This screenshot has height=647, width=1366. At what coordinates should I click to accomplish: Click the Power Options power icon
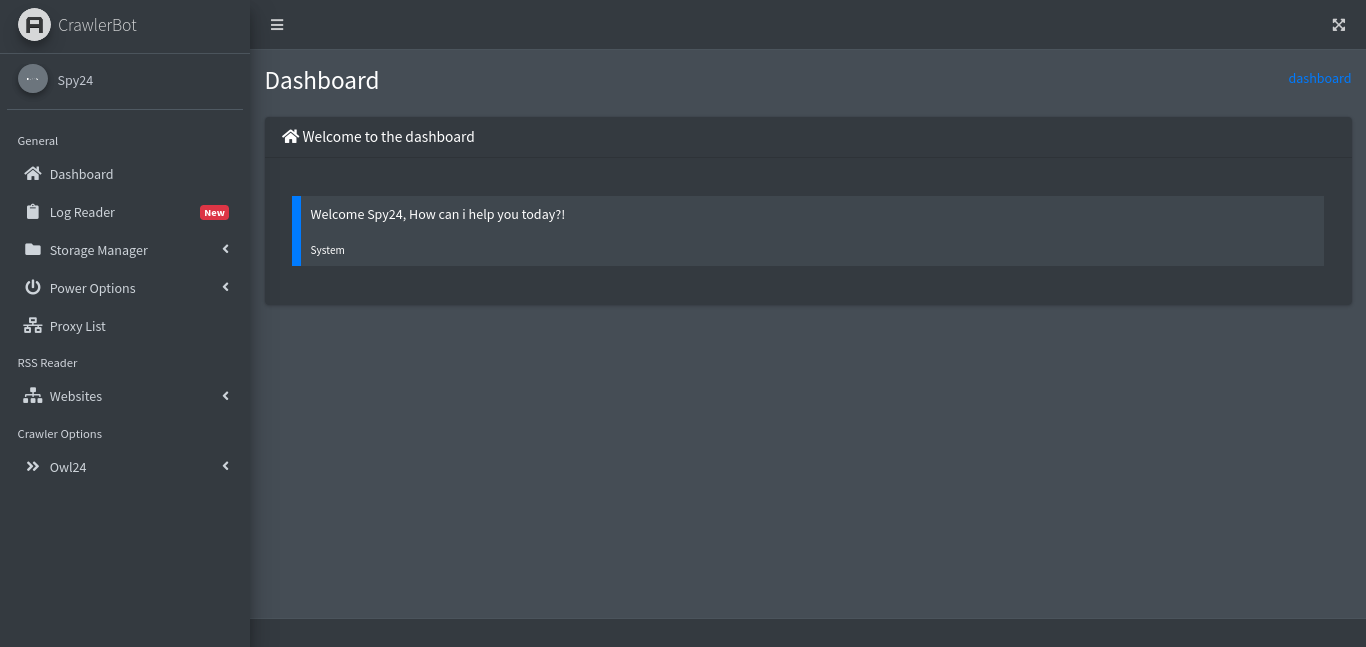click(33, 288)
